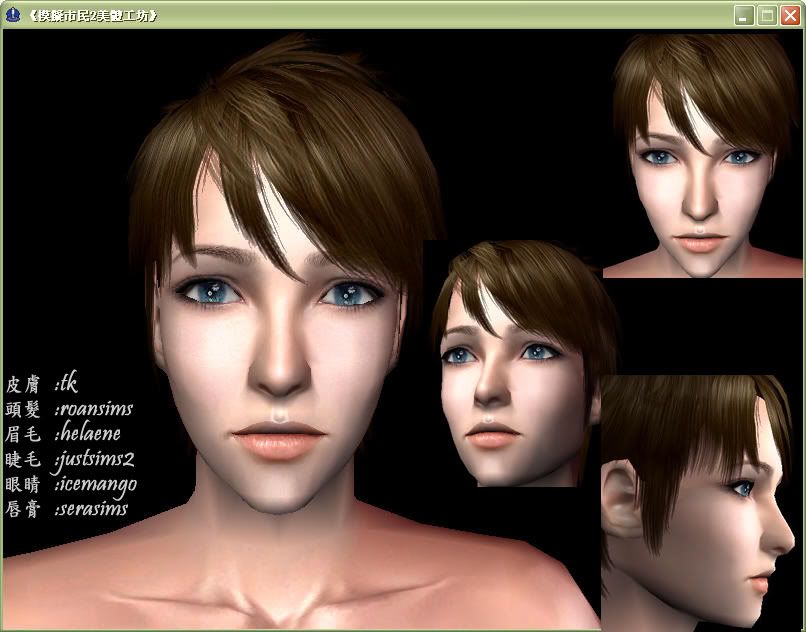Click the 頭髮 :roansims hair credit
The width and height of the screenshot is (806, 632).
click(69, 408)
